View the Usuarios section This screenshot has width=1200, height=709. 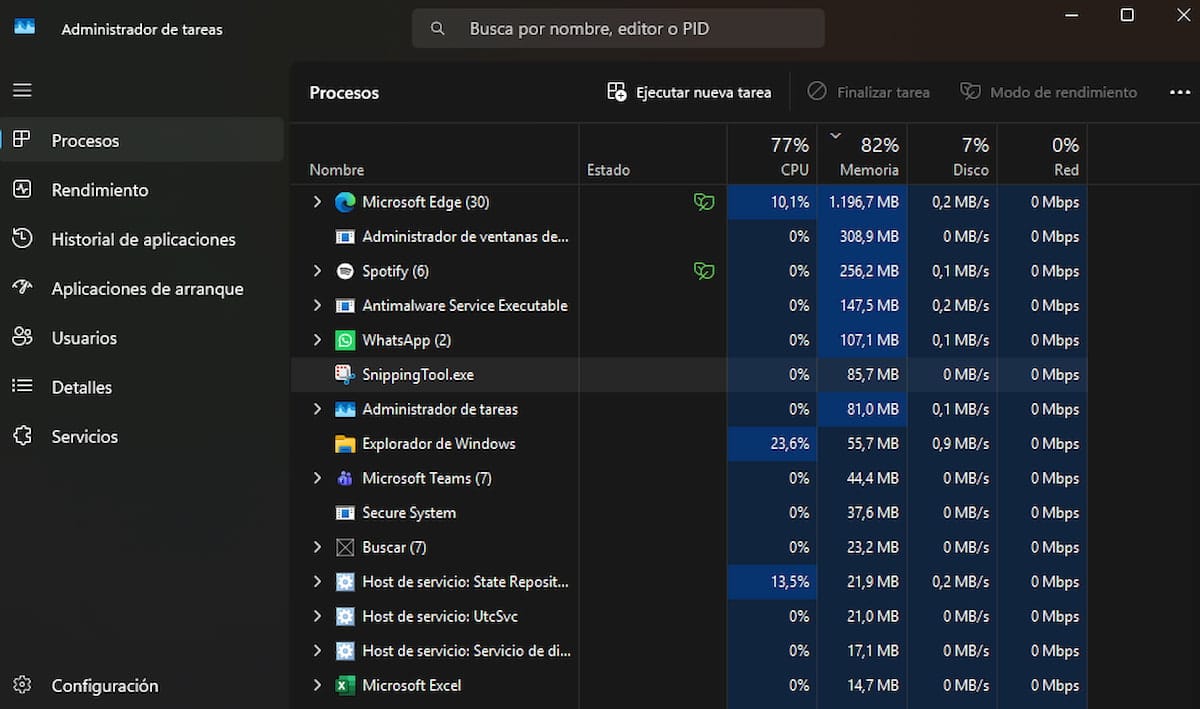coord(85,337)
